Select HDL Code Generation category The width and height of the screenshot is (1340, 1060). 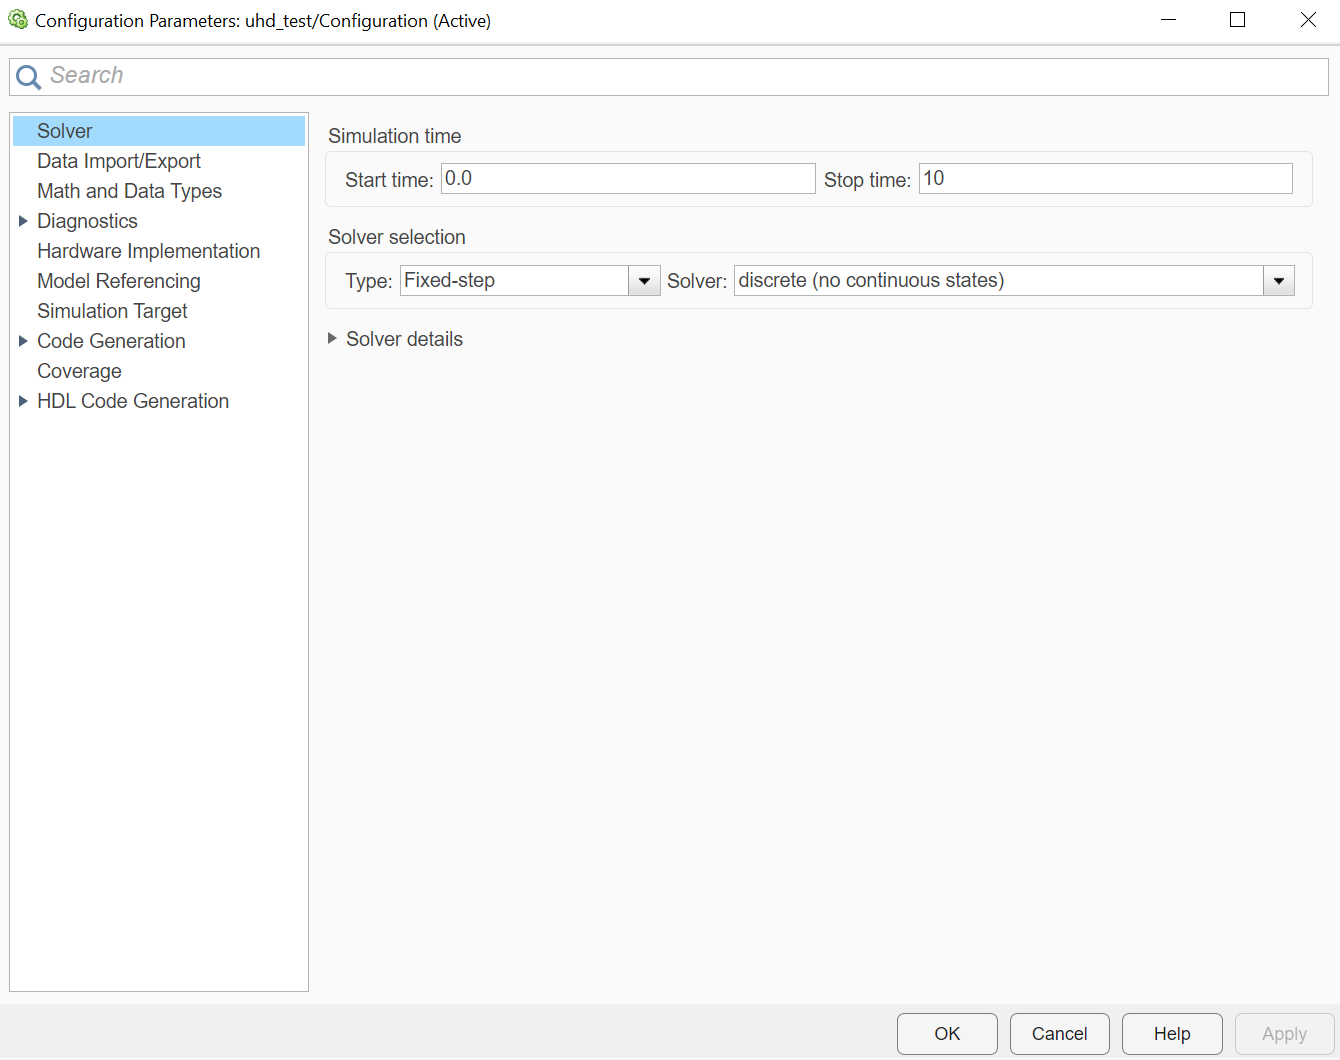133,401
